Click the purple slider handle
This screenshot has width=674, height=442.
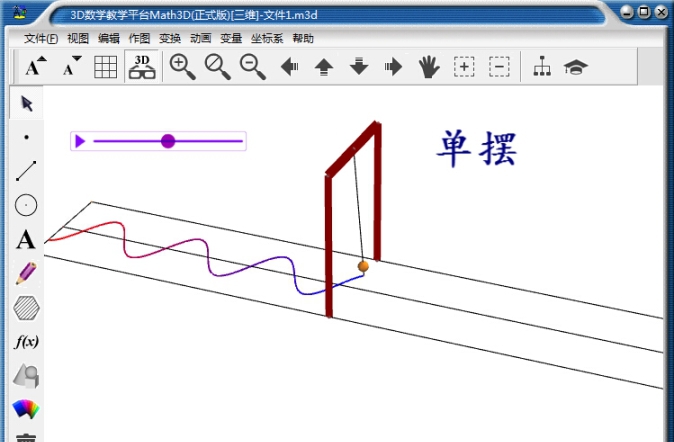pyautogui.click(x=168, y=141)
